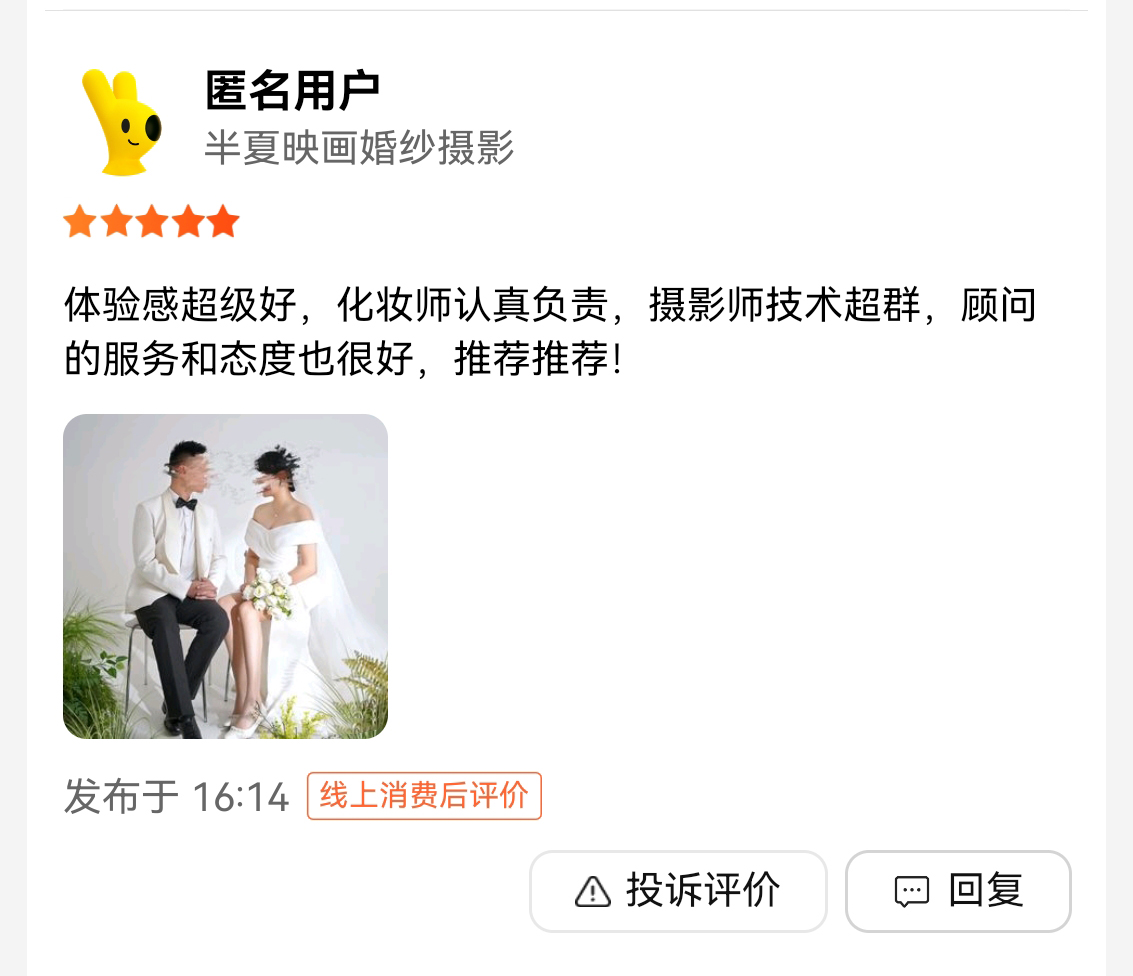Click the 发布于 16:14 timestamp
This screenshot has height=976, width=1133.
click(176, 797)
